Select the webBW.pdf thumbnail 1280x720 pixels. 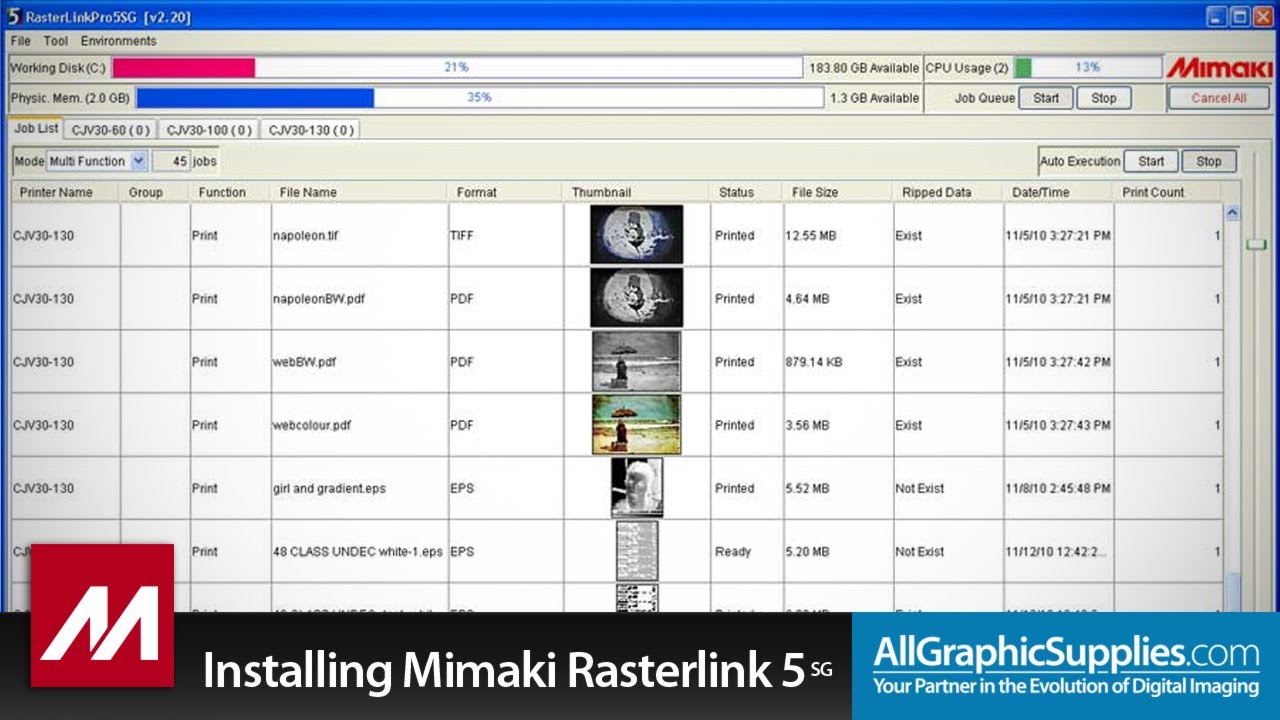tap(636, 361)
